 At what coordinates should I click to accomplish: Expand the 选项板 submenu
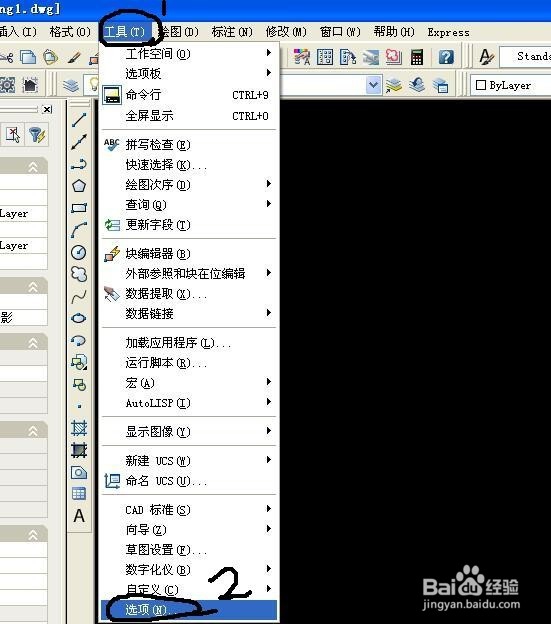[189, 73]
